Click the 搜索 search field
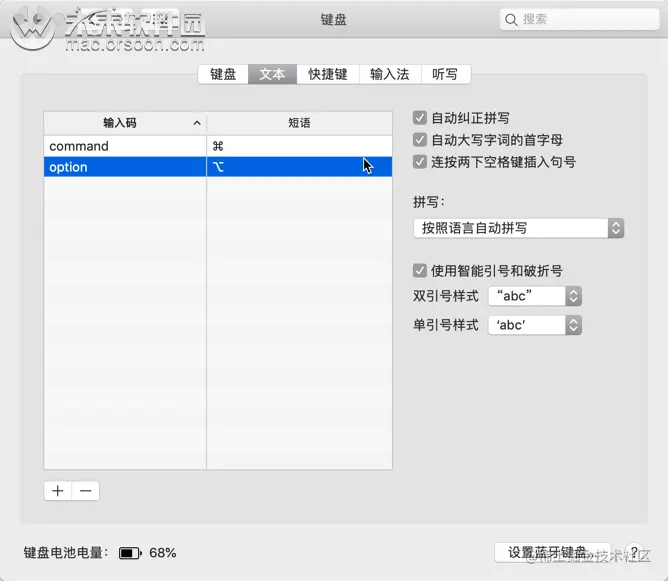This screenshot has height=581, width=668. pos(579,20)
